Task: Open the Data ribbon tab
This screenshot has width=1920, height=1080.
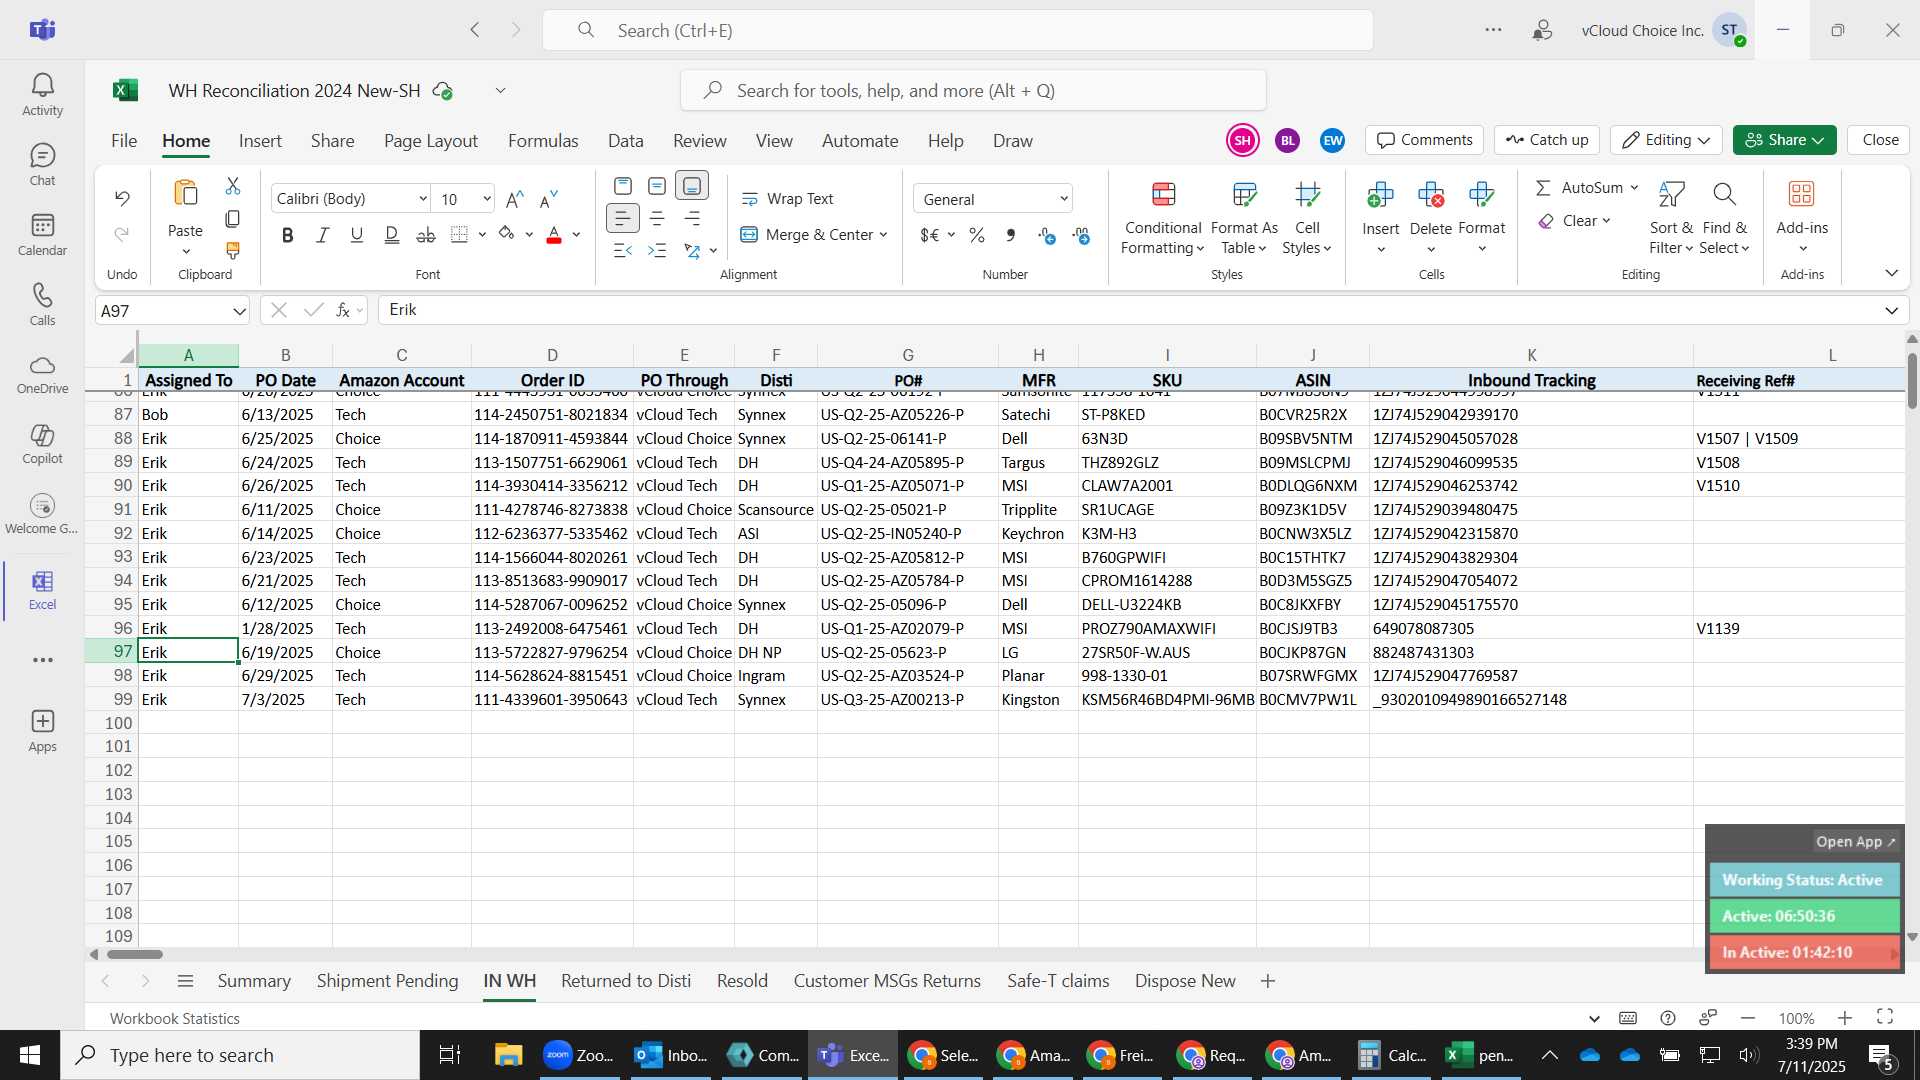Action: [626, 141]
